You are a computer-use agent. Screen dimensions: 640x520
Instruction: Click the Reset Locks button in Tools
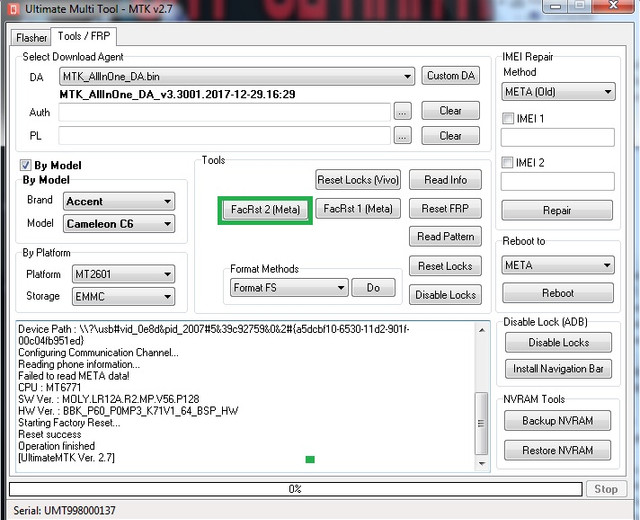point(445,266)
